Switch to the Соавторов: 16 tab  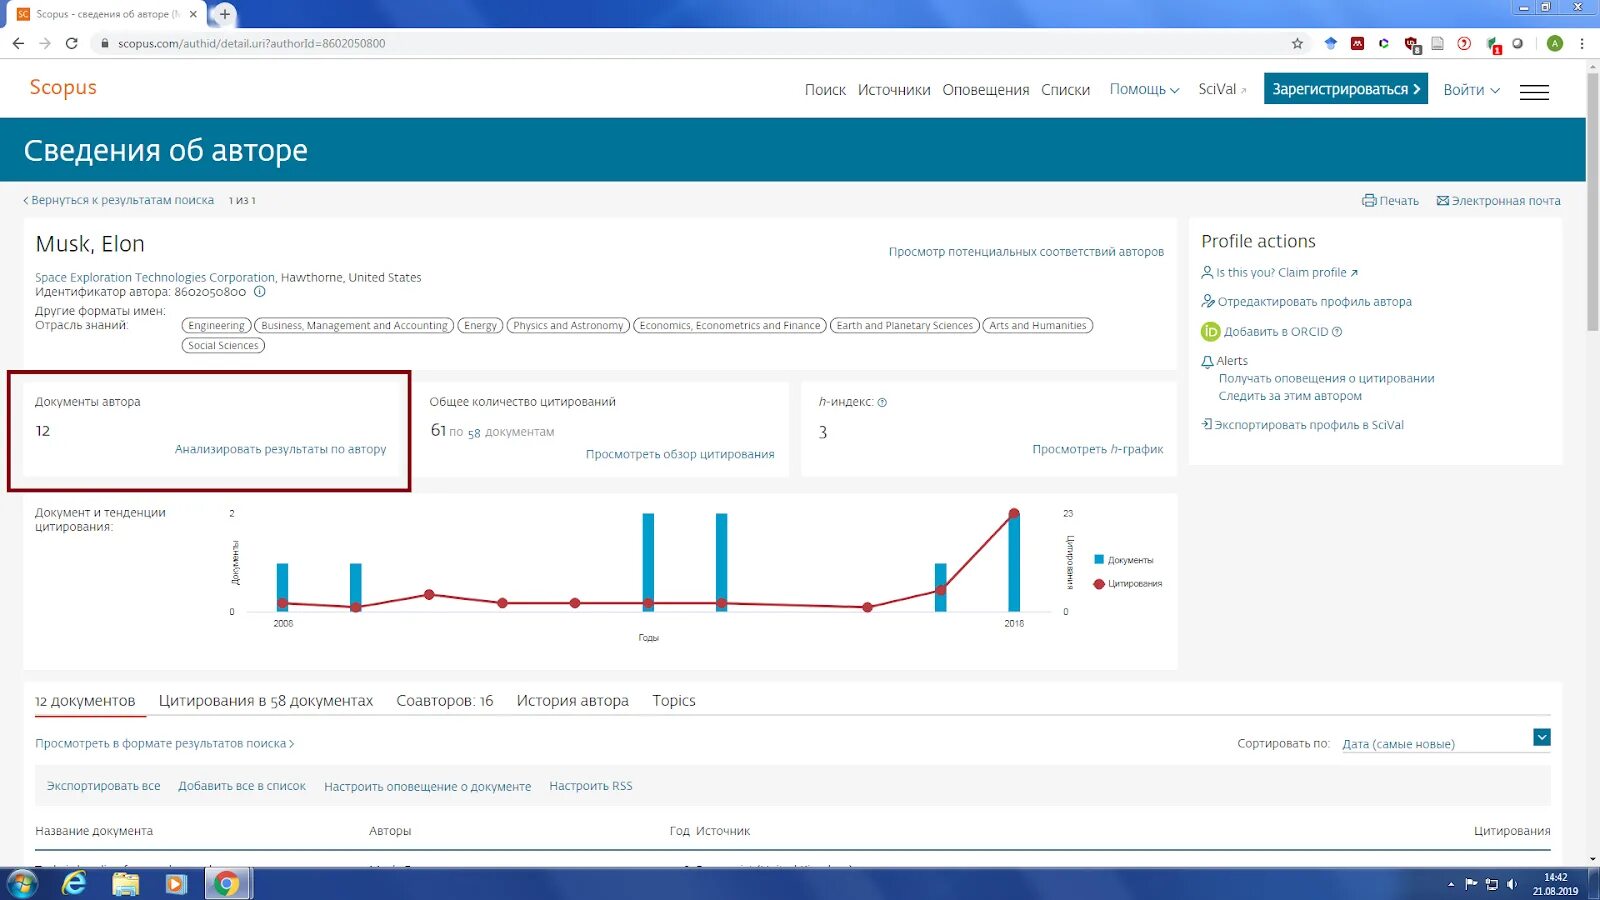445,701
